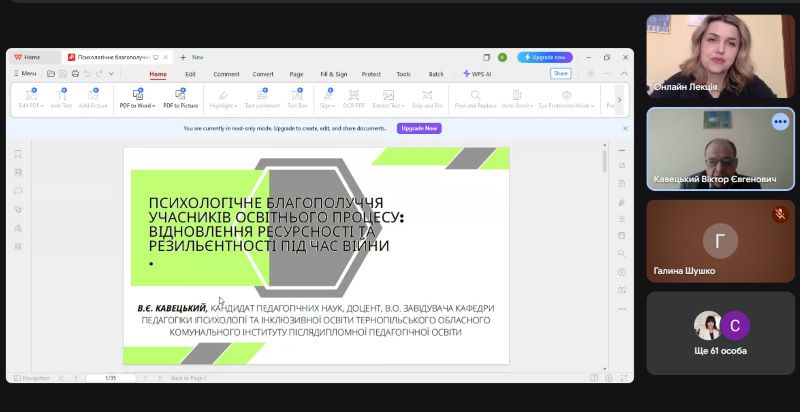Activate the Snip and Pin tool
800x412 pixels.
tap(427, 99)
